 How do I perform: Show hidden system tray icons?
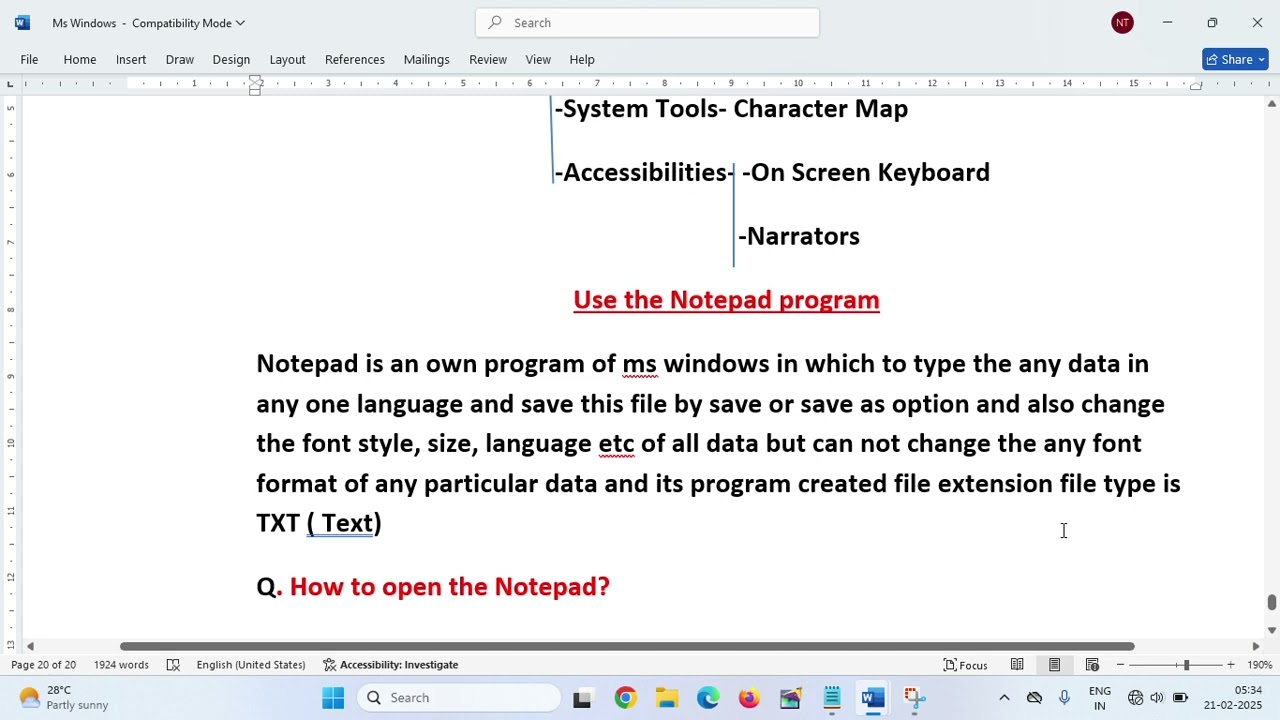1004,698
